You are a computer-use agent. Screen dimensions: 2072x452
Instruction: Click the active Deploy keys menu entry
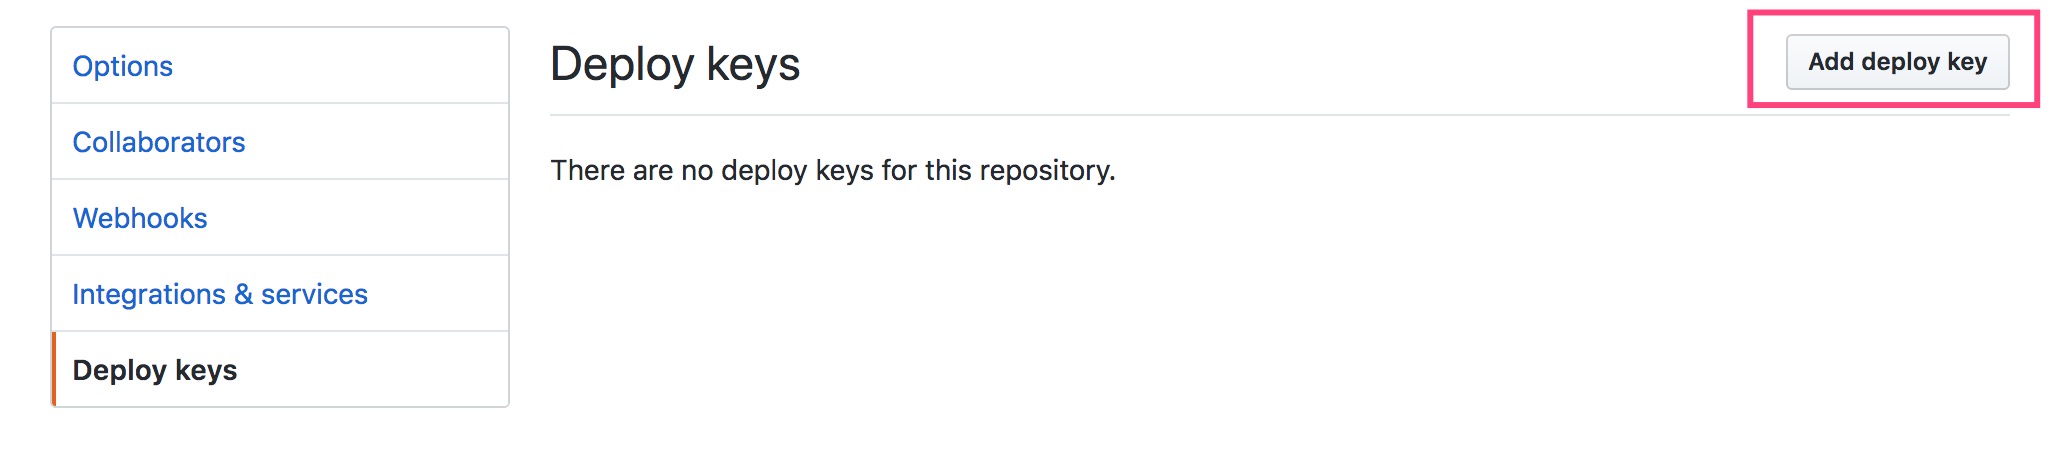155,370
